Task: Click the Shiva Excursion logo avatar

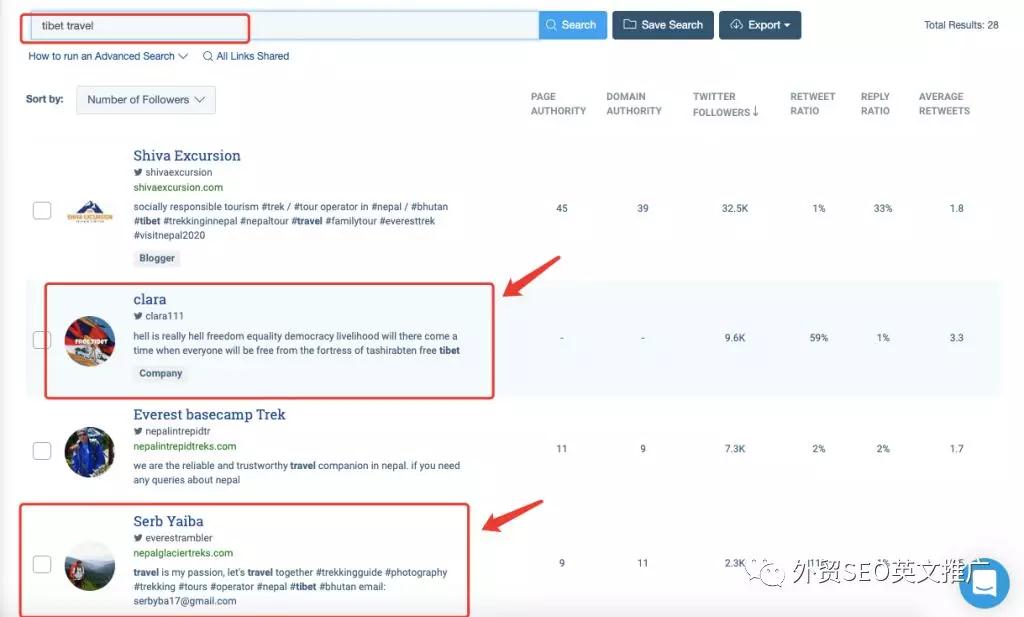Action: pyautogui.click(x=90, y=211)
